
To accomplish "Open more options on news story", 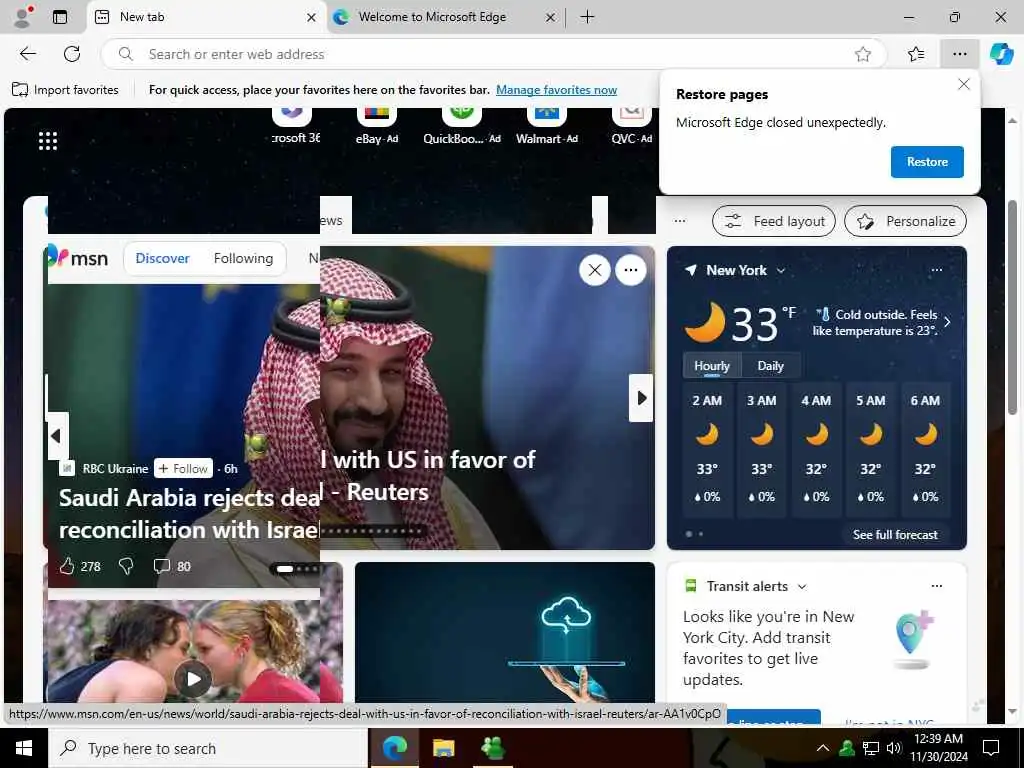I will click(x=630, y=270).
